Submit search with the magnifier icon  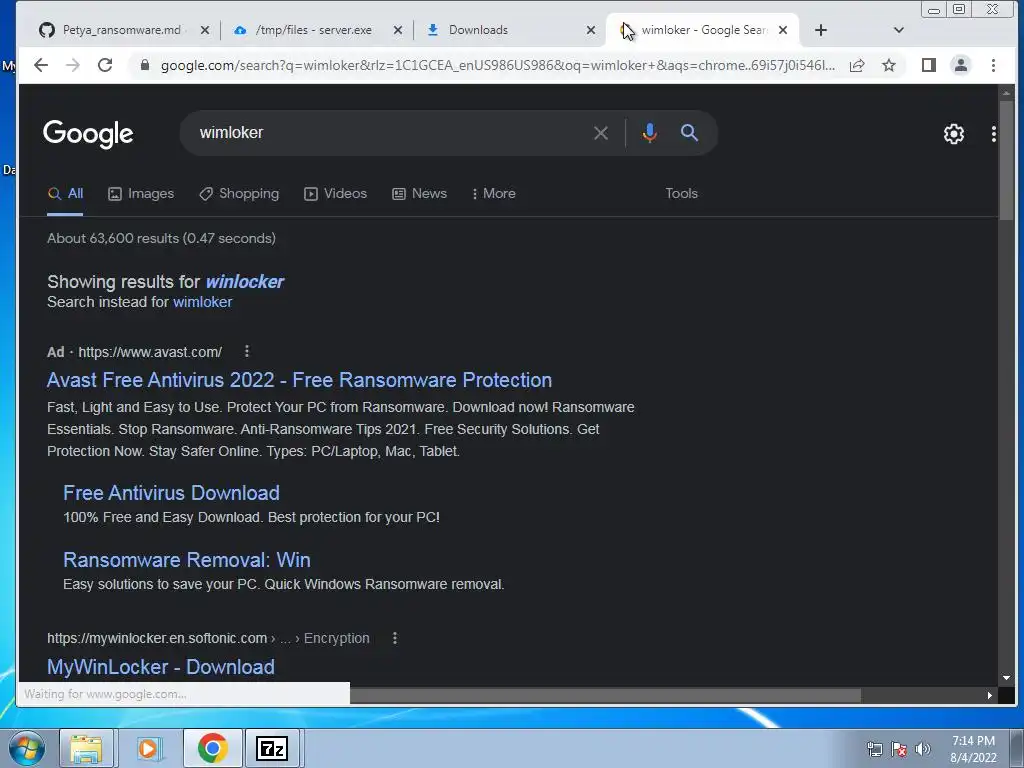(x=689, y=133)
